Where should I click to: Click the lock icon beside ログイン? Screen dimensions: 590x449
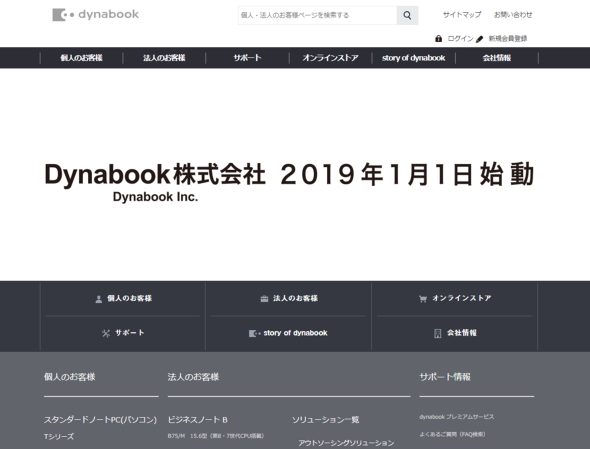pyautogui.click(x=438, y=38)
